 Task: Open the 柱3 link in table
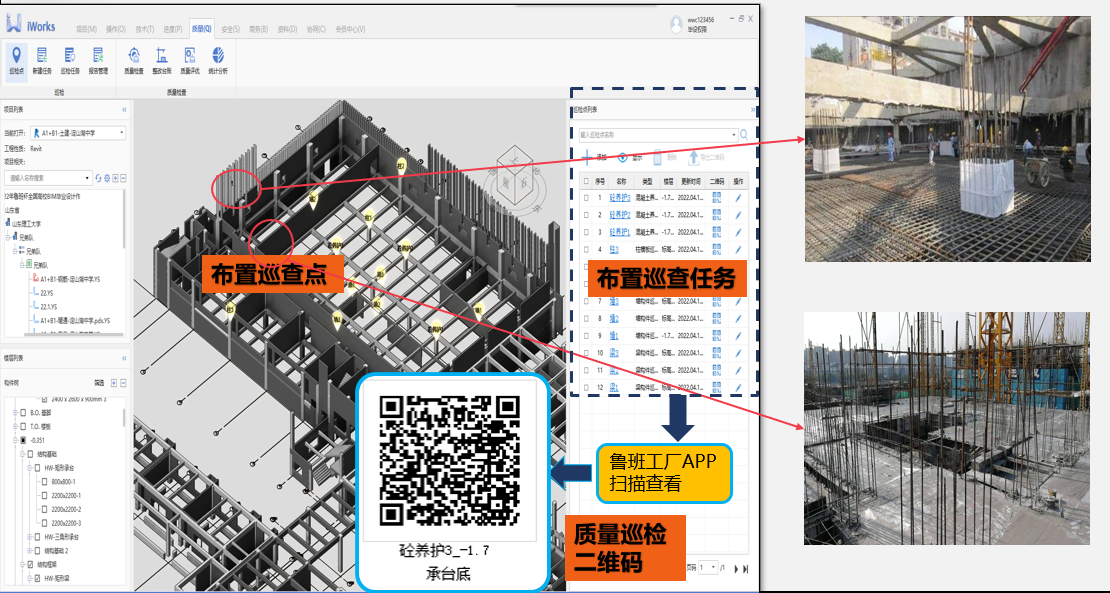pyautogui.click(x=614, y=249)
